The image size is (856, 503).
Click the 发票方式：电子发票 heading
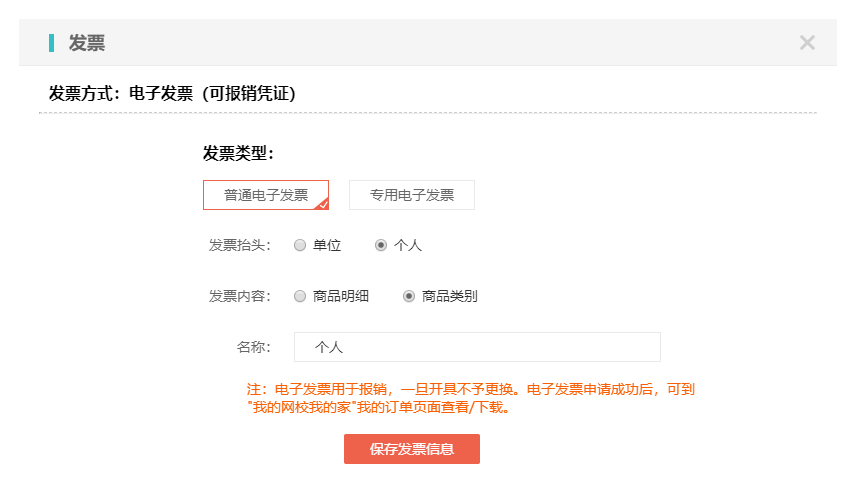click(120, 94)
